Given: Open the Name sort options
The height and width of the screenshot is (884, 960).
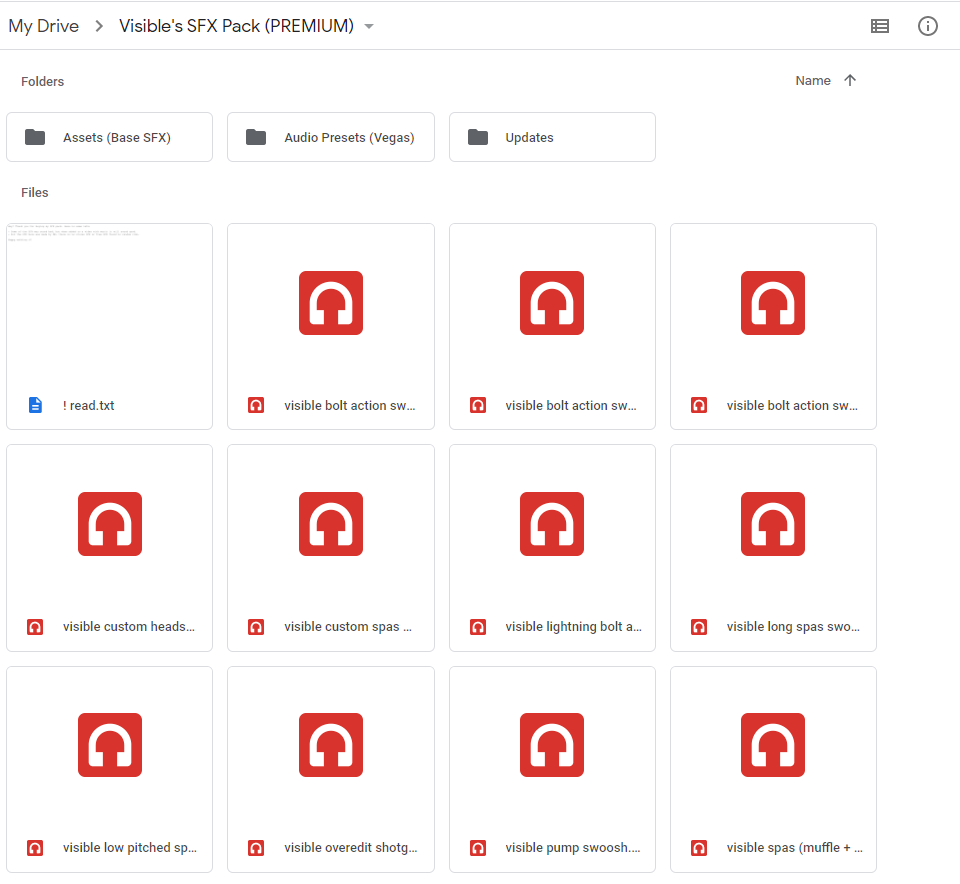Looking at the screenshot, I should click(812, 81).
